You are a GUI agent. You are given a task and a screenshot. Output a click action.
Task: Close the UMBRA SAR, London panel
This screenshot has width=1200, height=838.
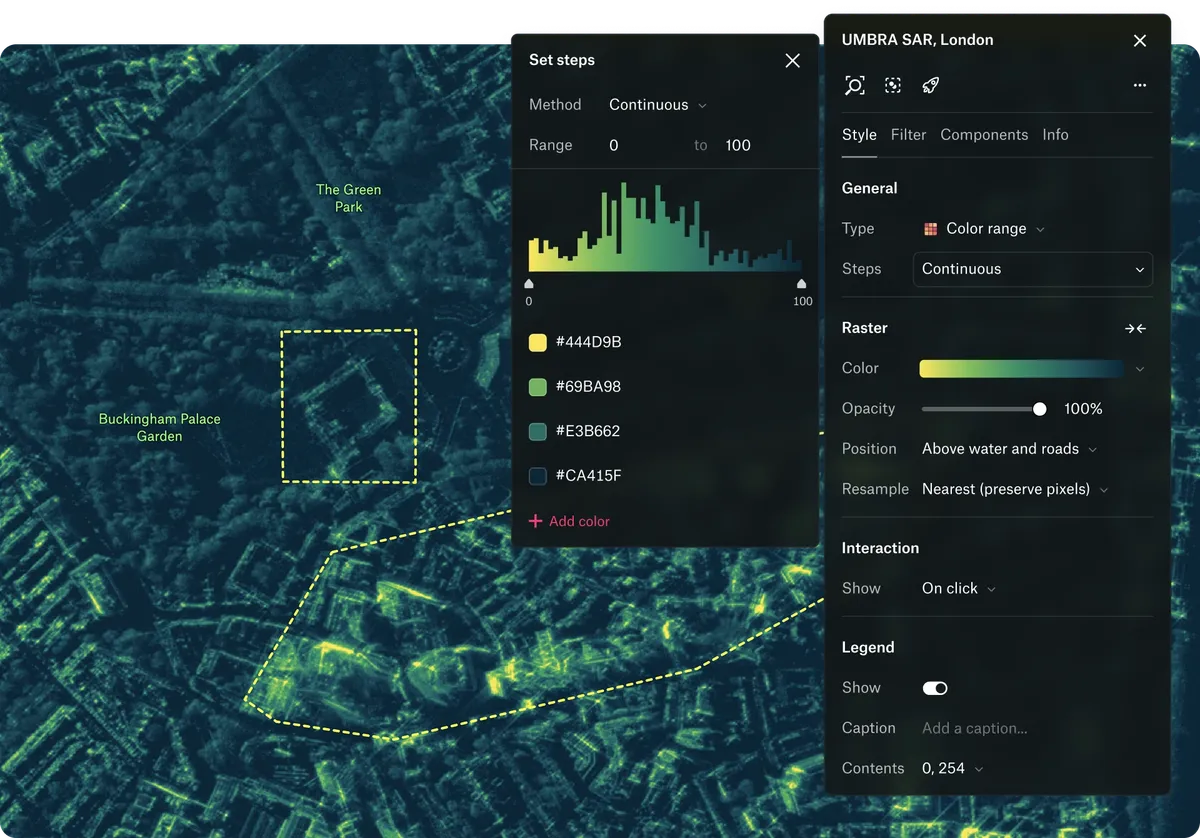pyautogui.click(x=1140, y=41)
